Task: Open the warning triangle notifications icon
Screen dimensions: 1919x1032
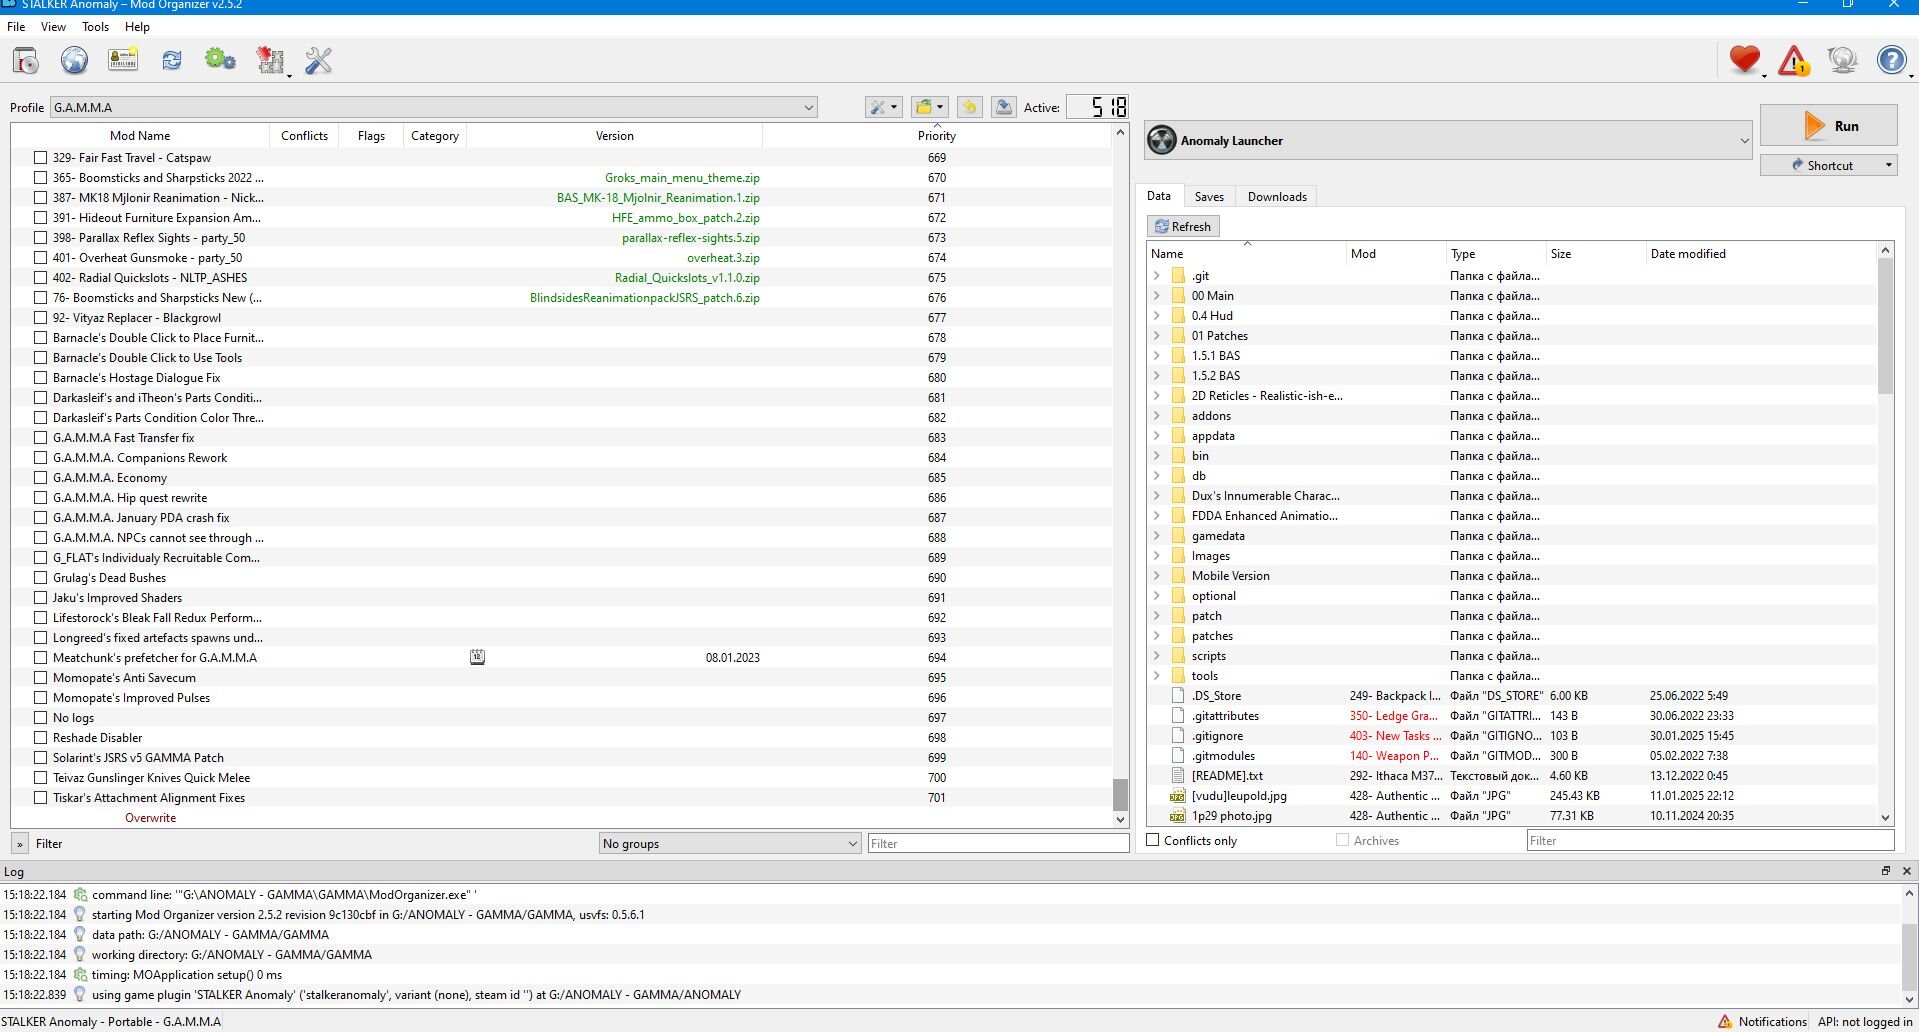Action: click(x=1793, y=61)
